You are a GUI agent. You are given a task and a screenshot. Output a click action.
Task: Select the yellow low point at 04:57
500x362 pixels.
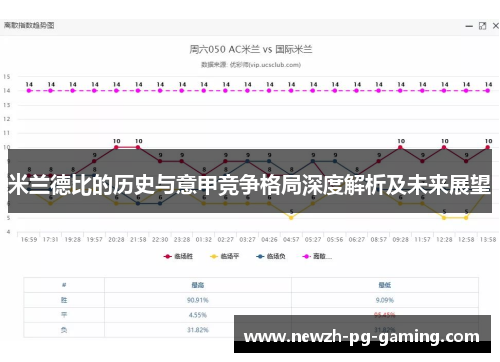291,218
